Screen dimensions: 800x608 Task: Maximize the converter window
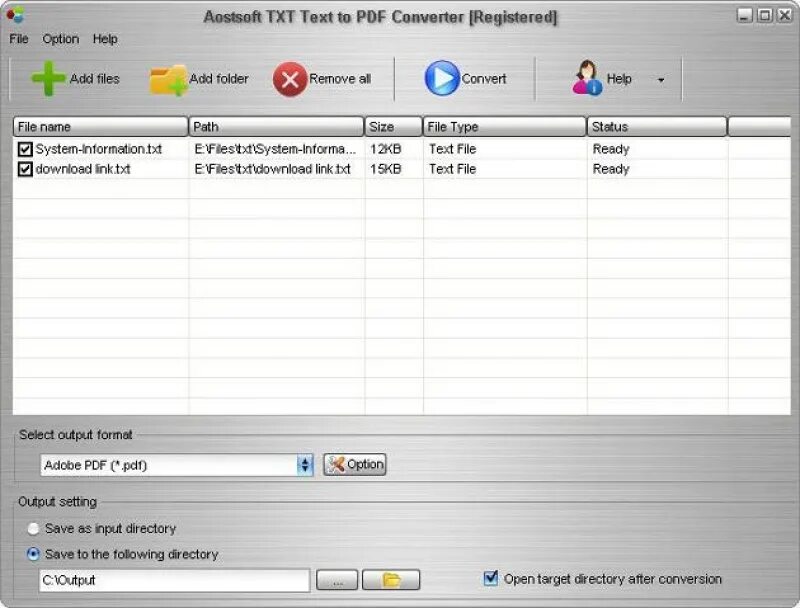pyautogui.click(x=765, y=15)
